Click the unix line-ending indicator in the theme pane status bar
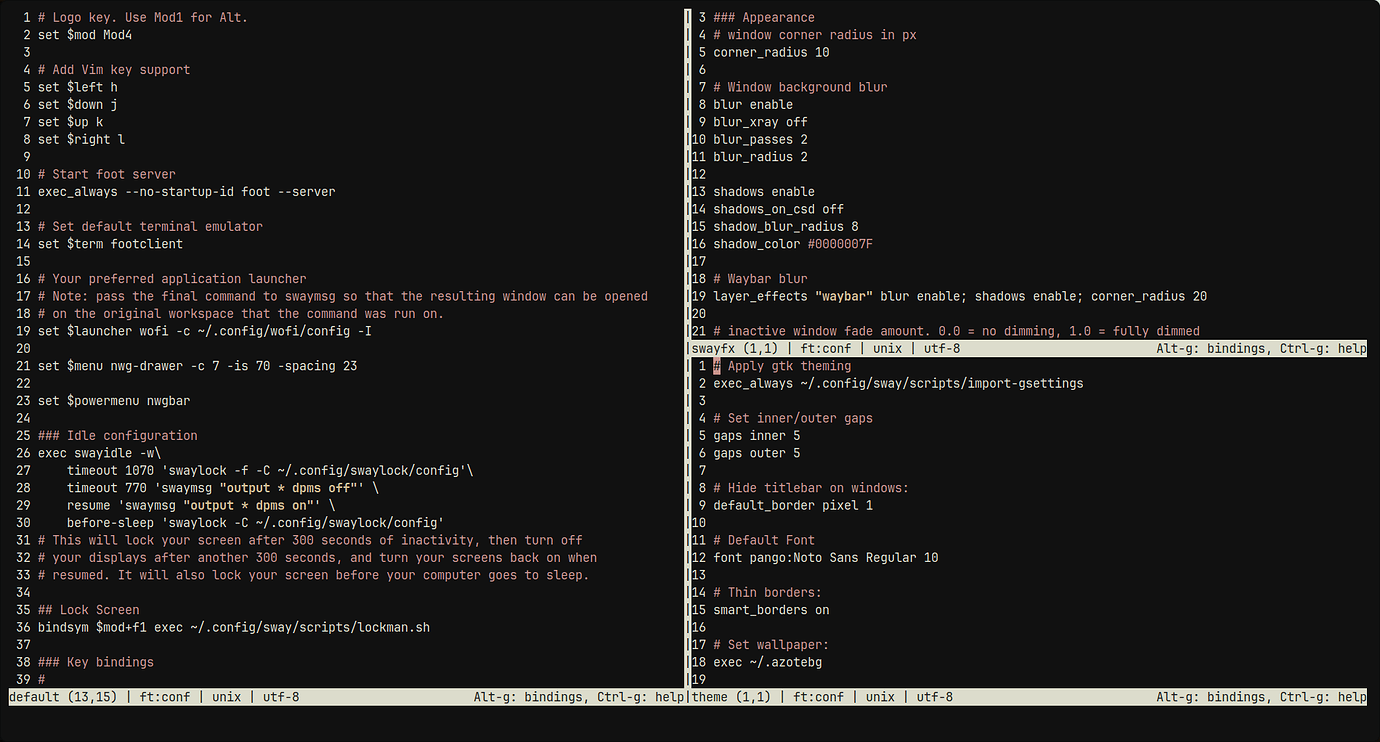This screenshot has height=742, width=1380. click(x=880, y=697)
